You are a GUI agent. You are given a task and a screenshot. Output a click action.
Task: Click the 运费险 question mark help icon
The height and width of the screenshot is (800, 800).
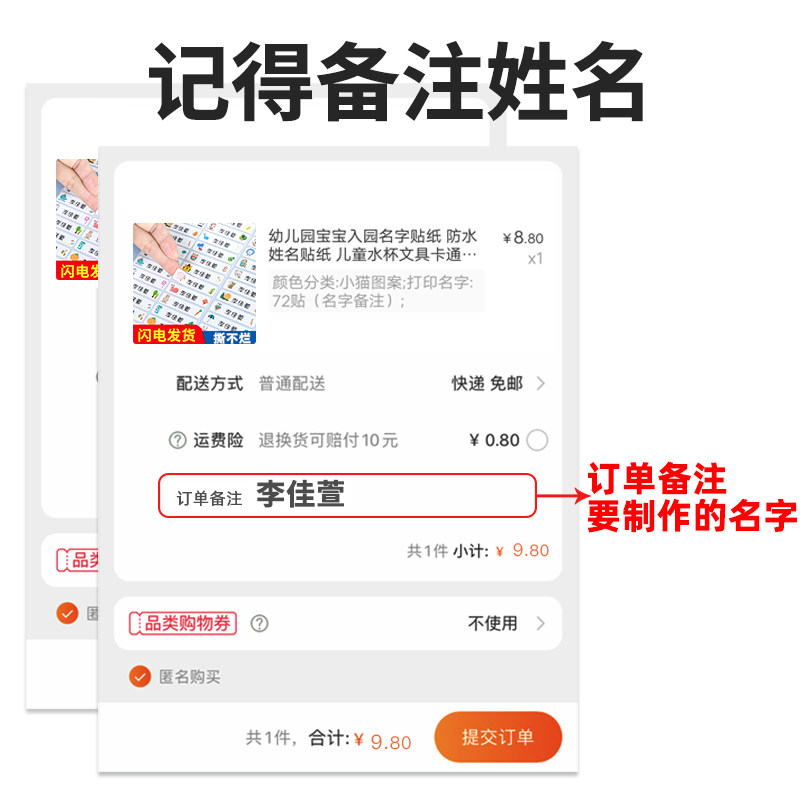click(178, 440)
